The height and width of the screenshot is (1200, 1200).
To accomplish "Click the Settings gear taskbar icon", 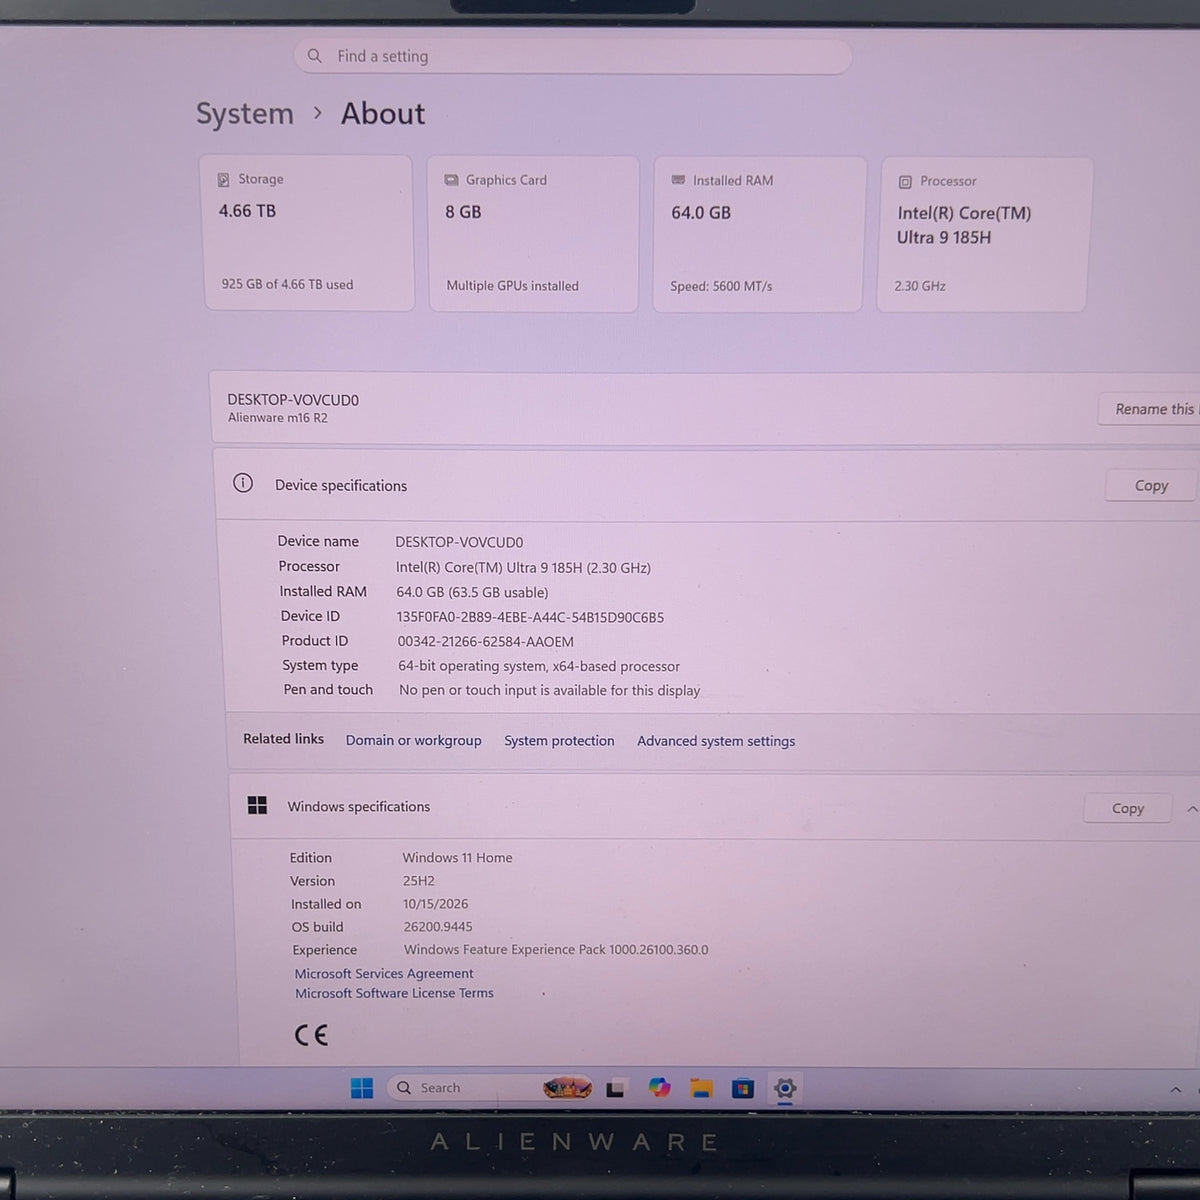I will coord(785,1088).
